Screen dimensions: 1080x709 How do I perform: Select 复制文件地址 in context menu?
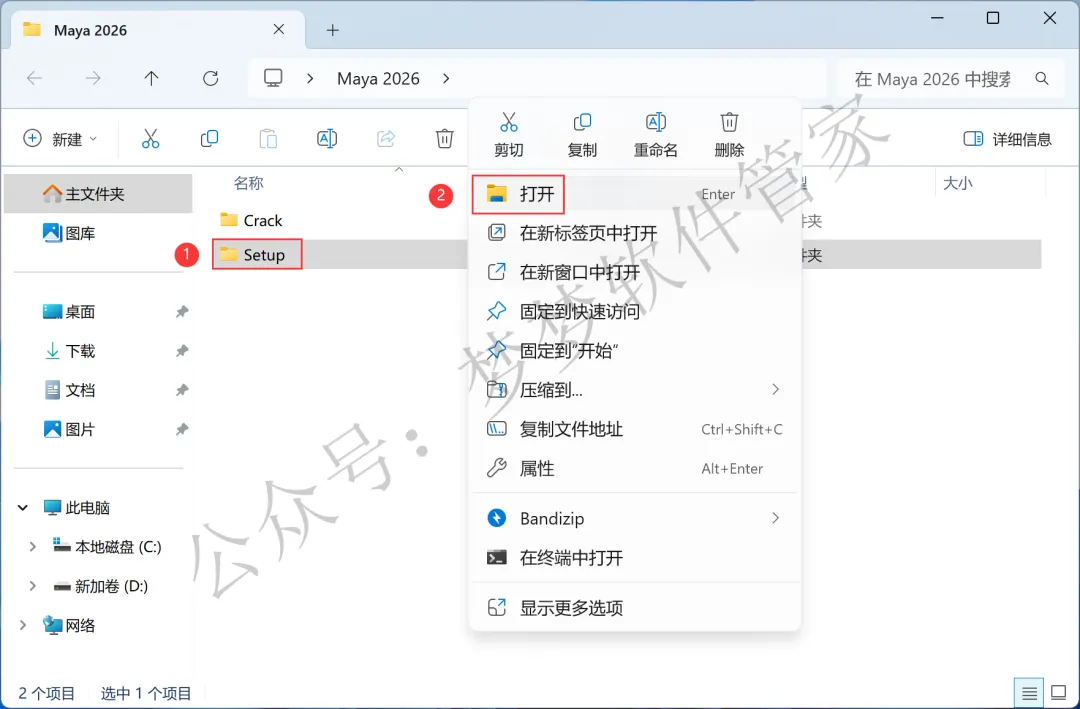tap(634, 429)
